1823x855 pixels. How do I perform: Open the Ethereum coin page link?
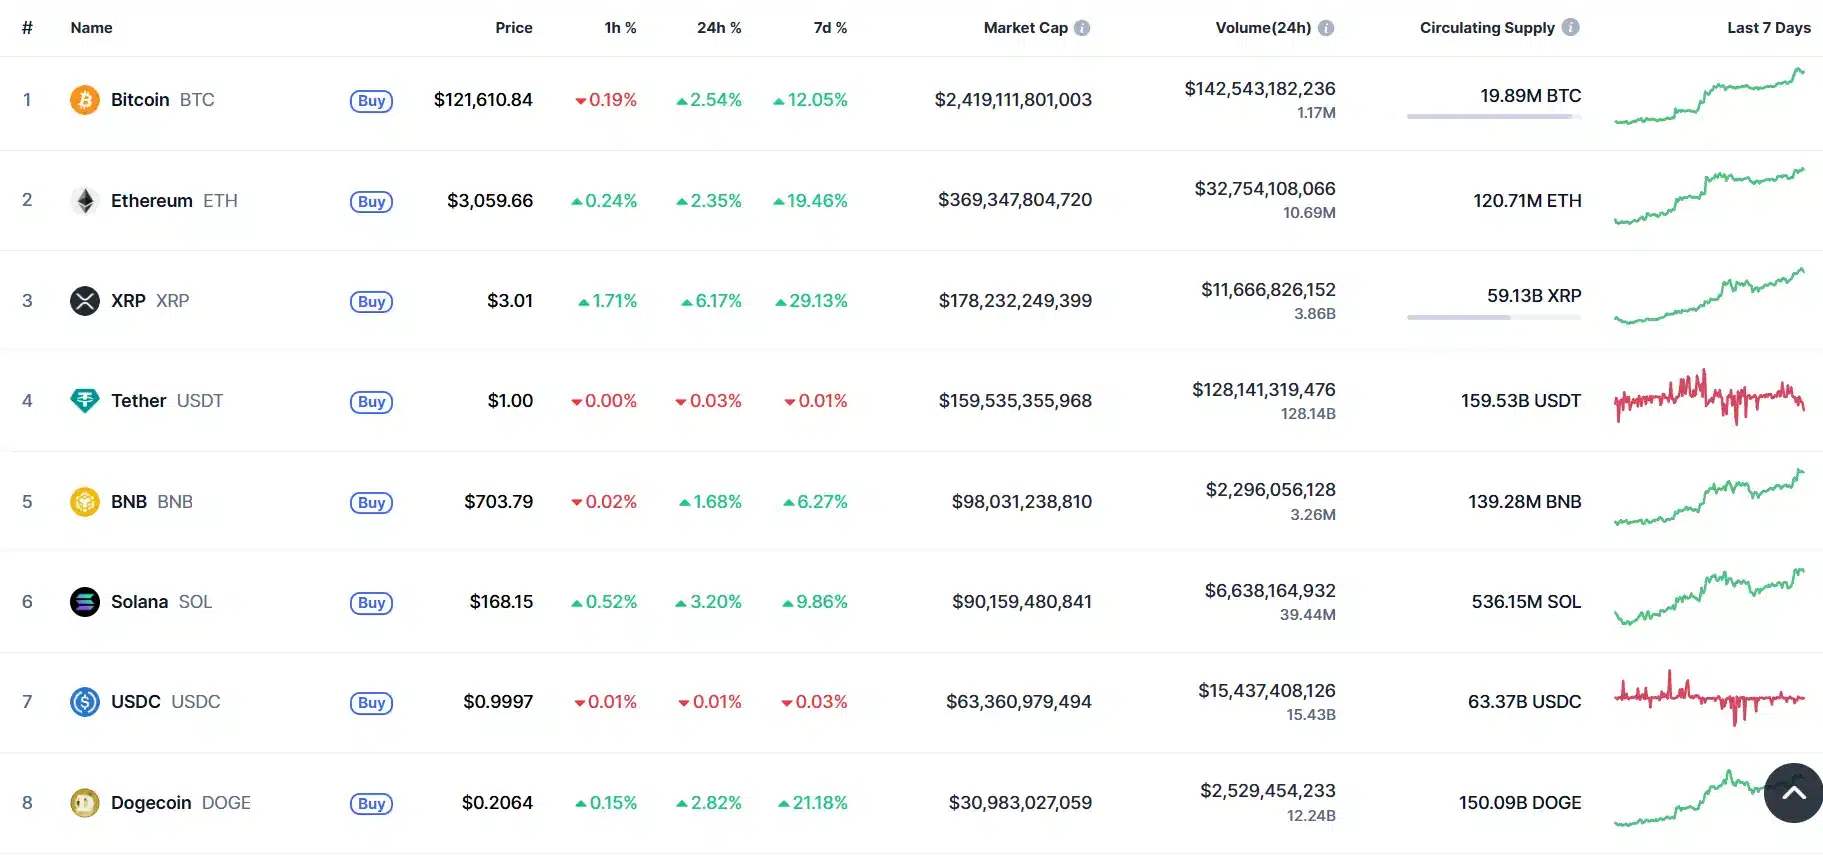(x=152, y=200)
